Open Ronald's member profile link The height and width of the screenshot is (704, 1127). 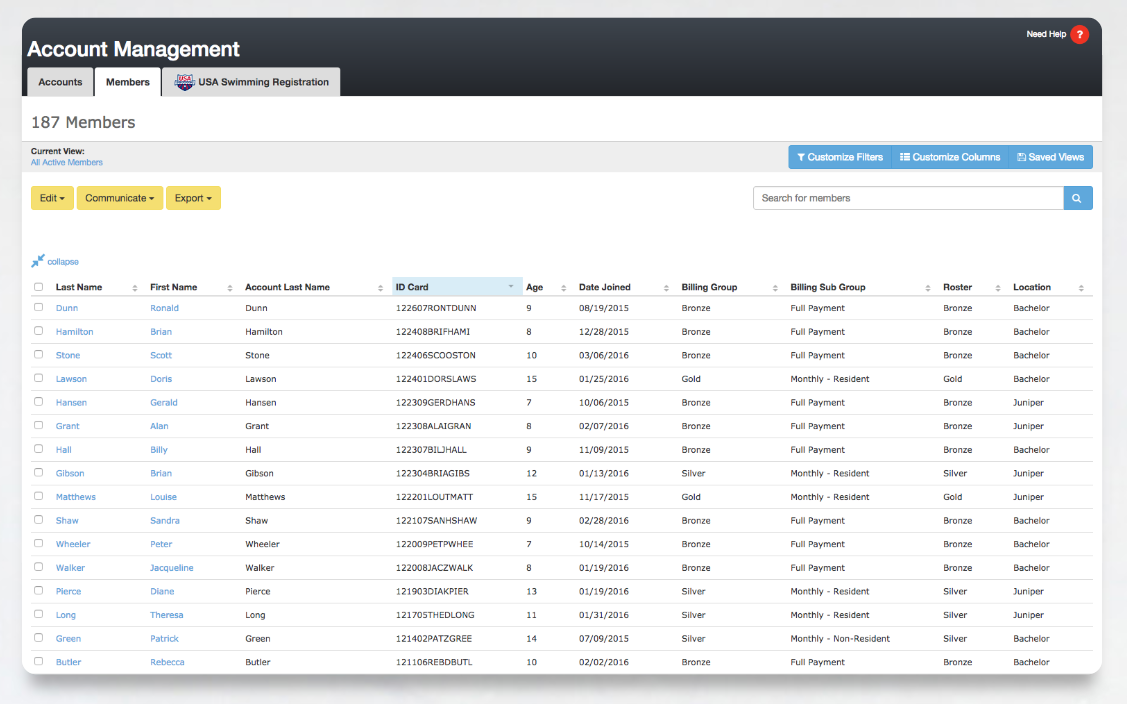(x=164, y=308)
